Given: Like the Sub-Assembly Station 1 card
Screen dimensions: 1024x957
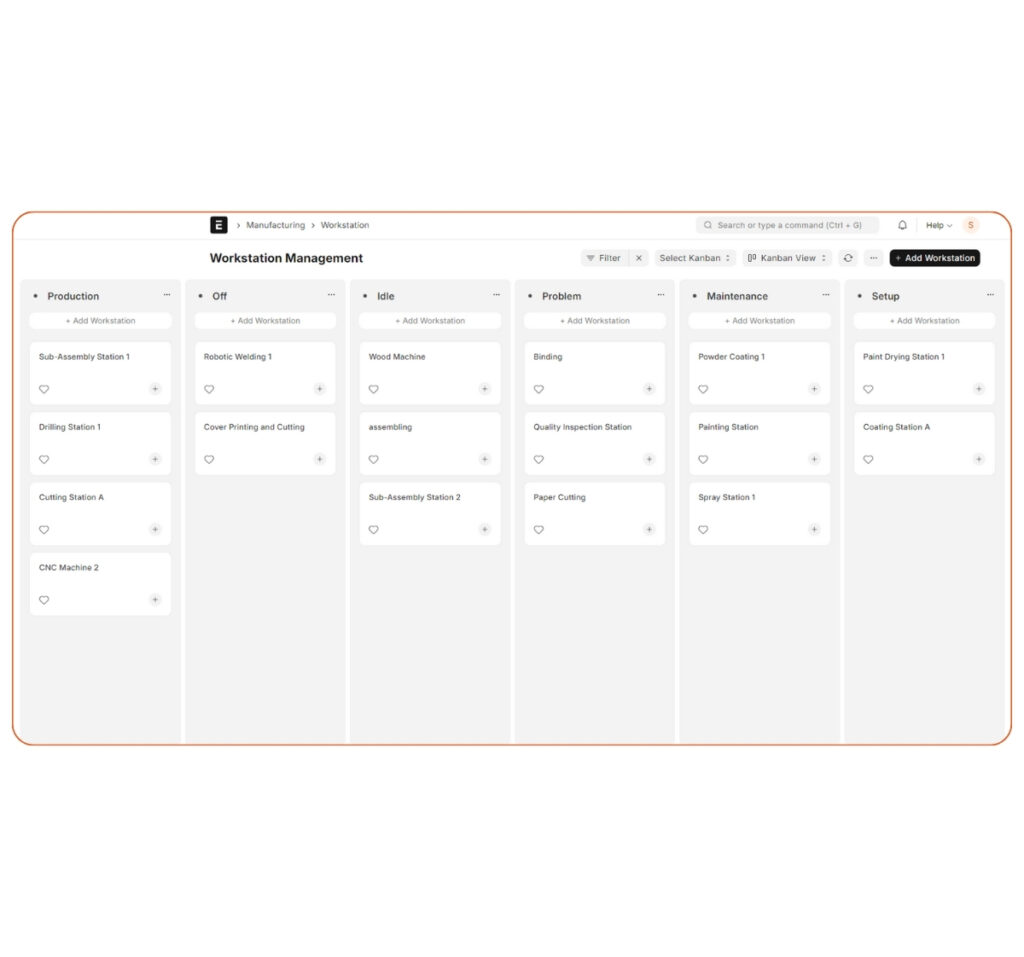Looking at the screenshot, I should (44, 389).
